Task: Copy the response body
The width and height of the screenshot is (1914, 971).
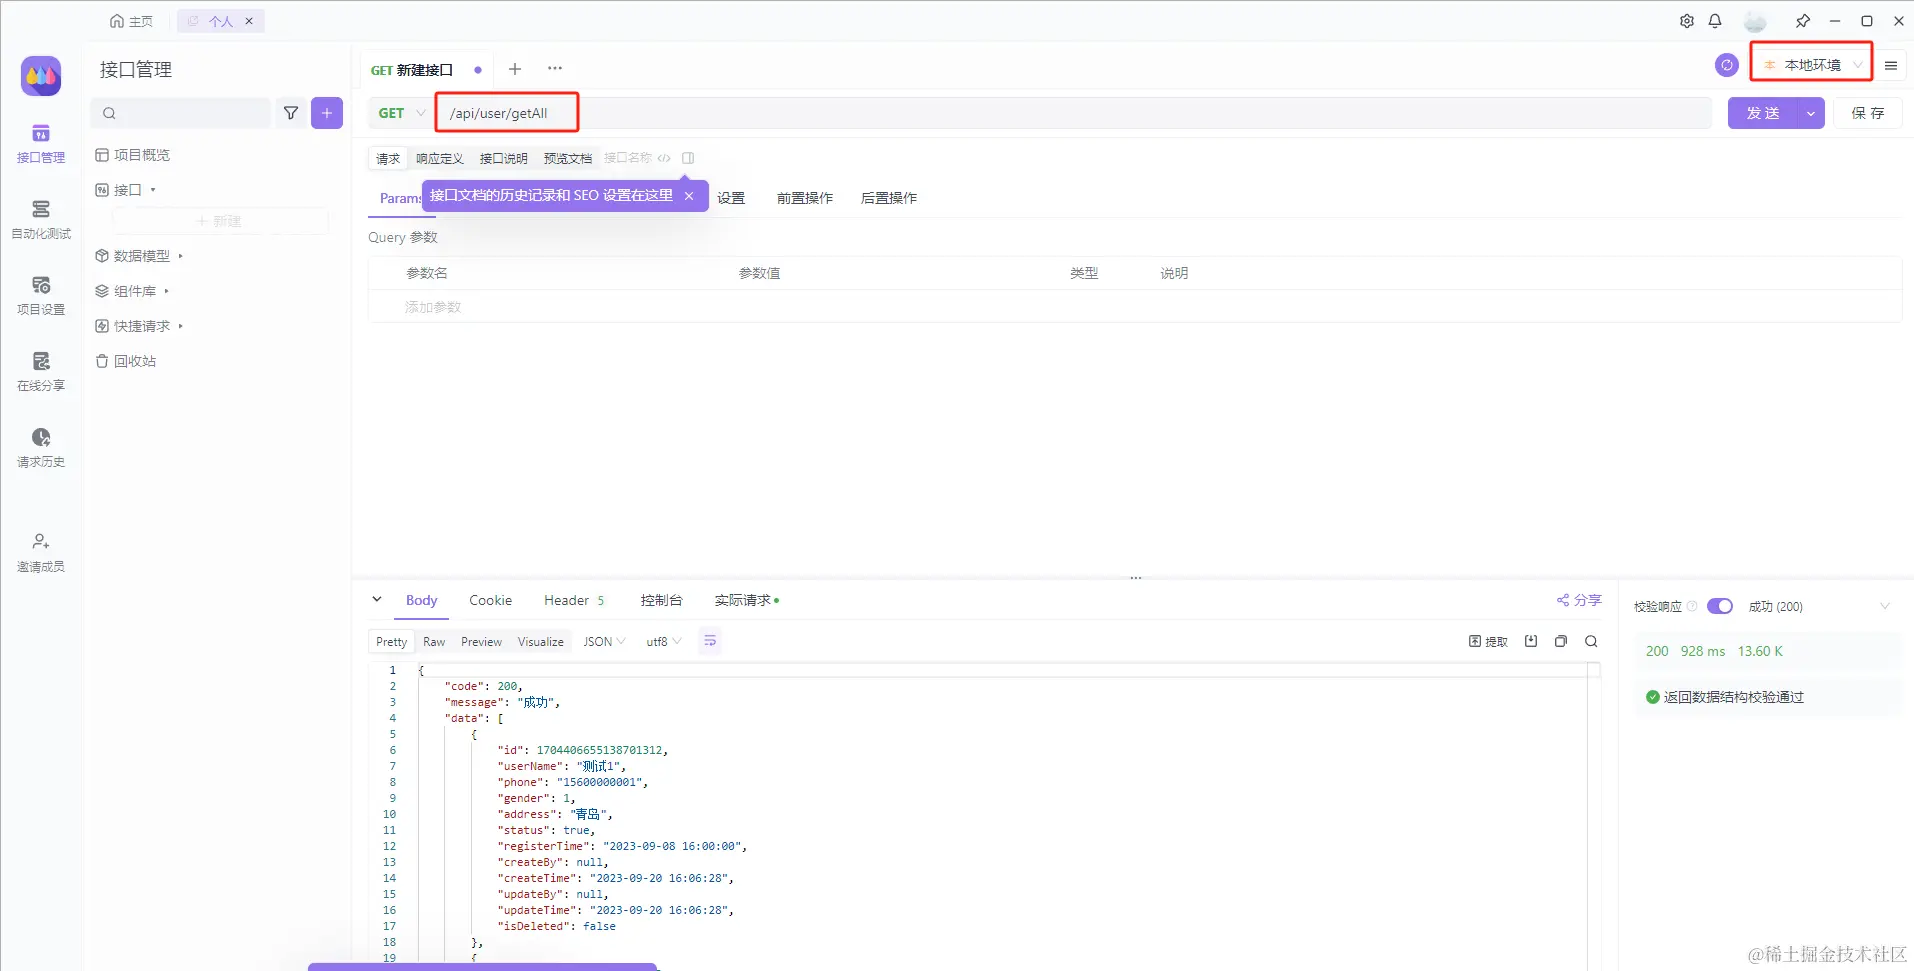Action: tap(1561, 641)
